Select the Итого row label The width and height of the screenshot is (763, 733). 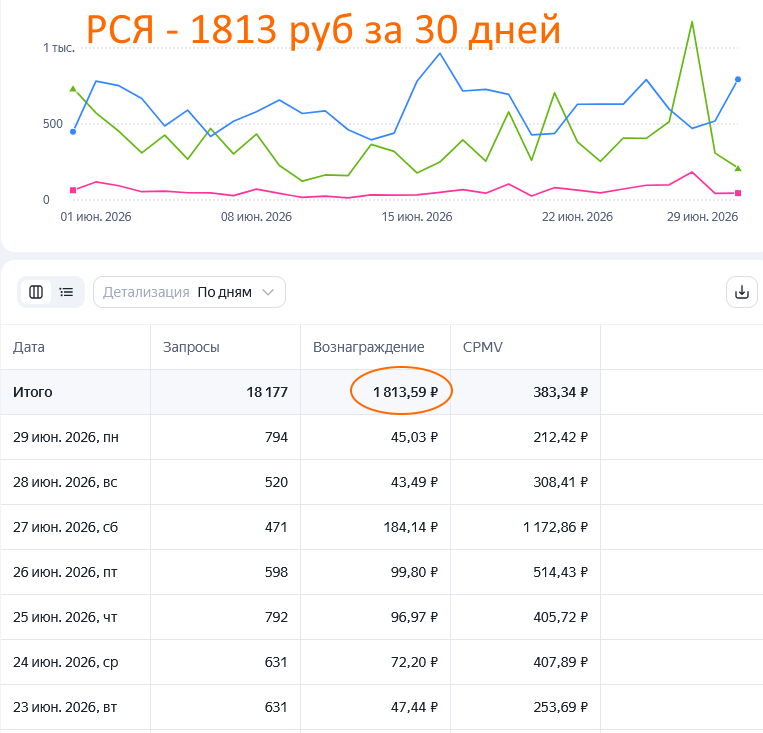(33, 392)
